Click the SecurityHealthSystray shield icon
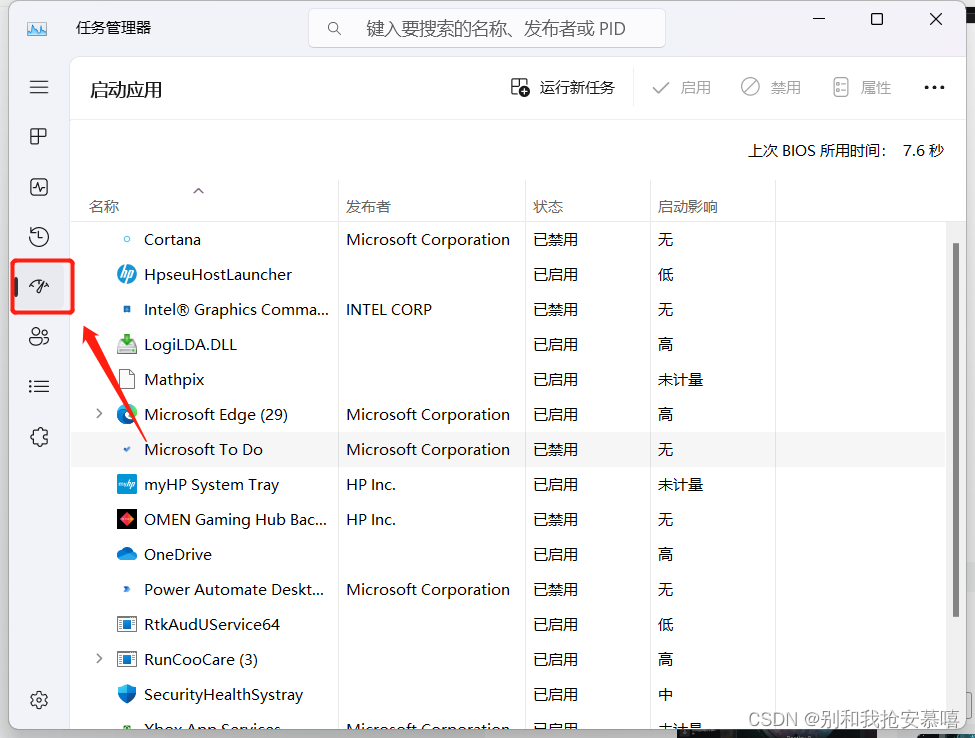The image size is (975, 738). tap(127, 694)
